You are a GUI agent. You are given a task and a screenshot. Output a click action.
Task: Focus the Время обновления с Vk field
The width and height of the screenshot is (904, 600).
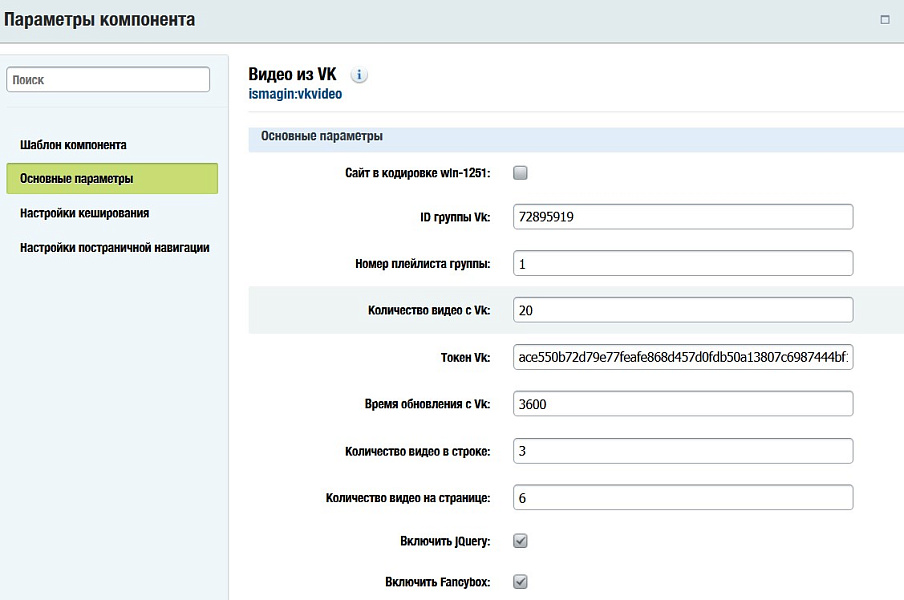(x=682, y=404)
